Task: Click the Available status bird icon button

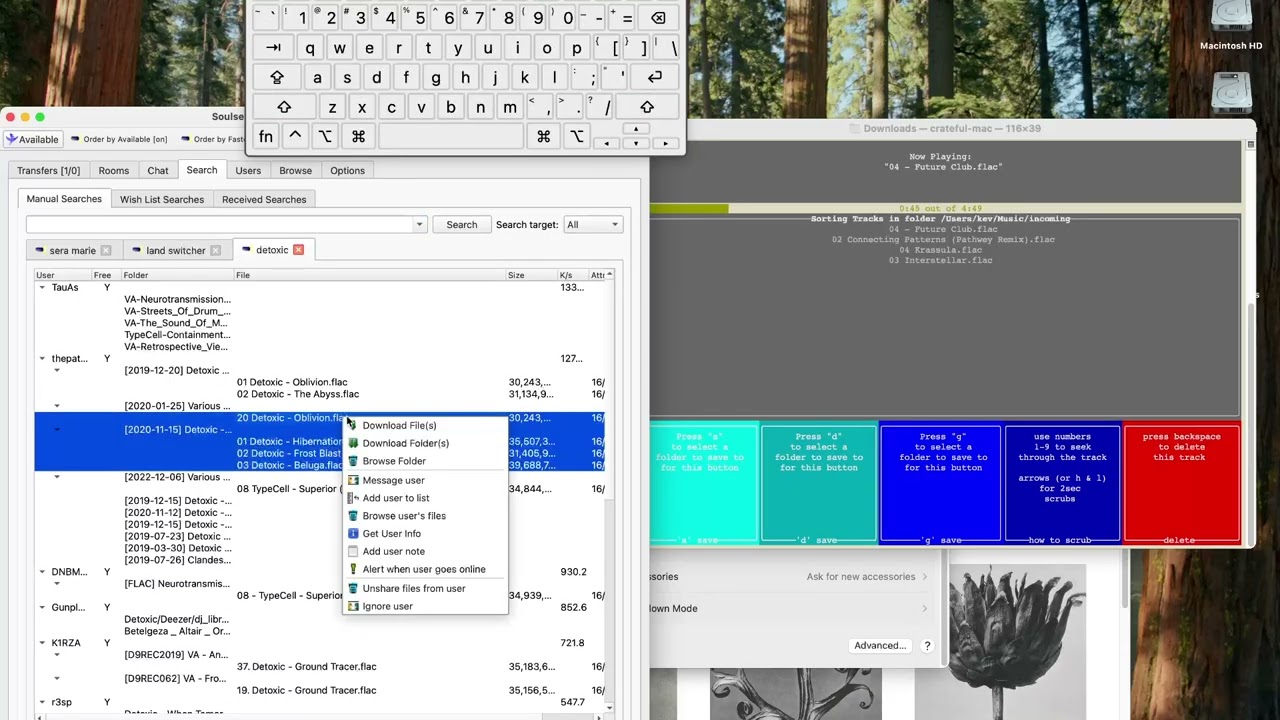Action: [x=32, y=139]
